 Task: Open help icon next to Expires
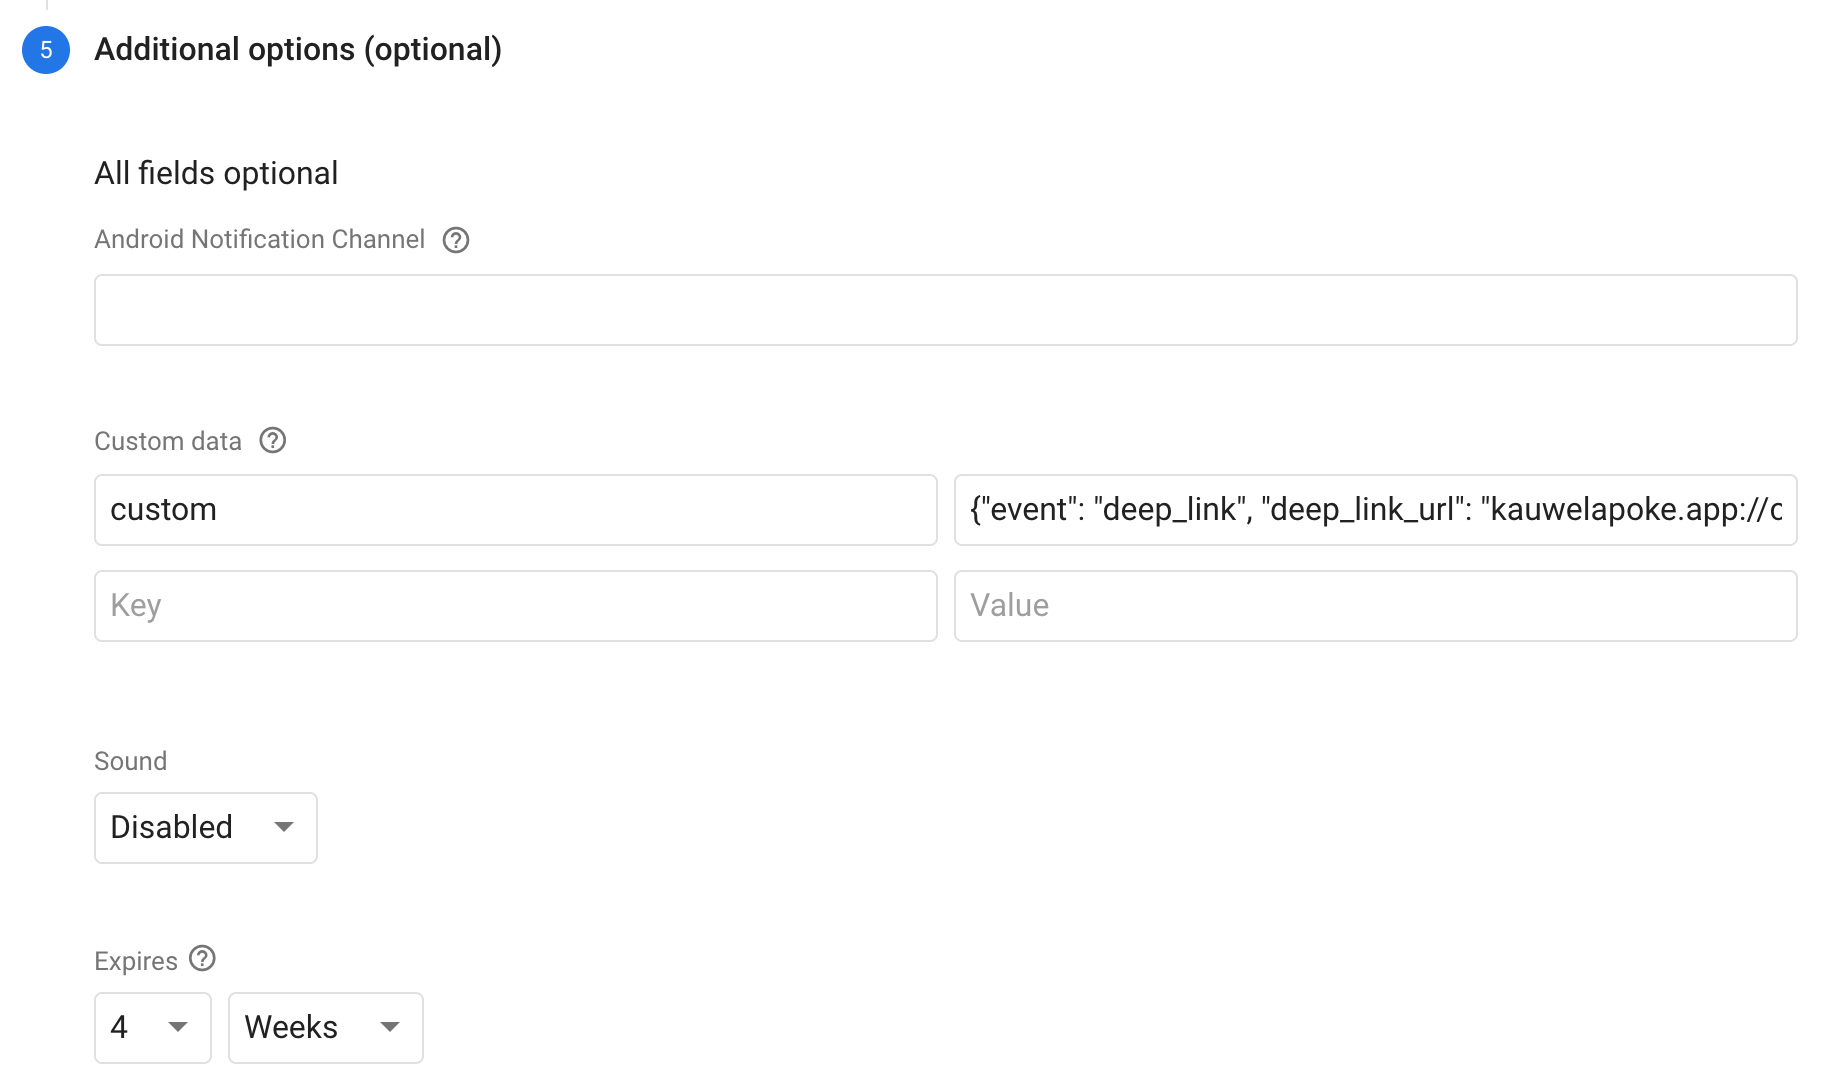coord(202,958)
